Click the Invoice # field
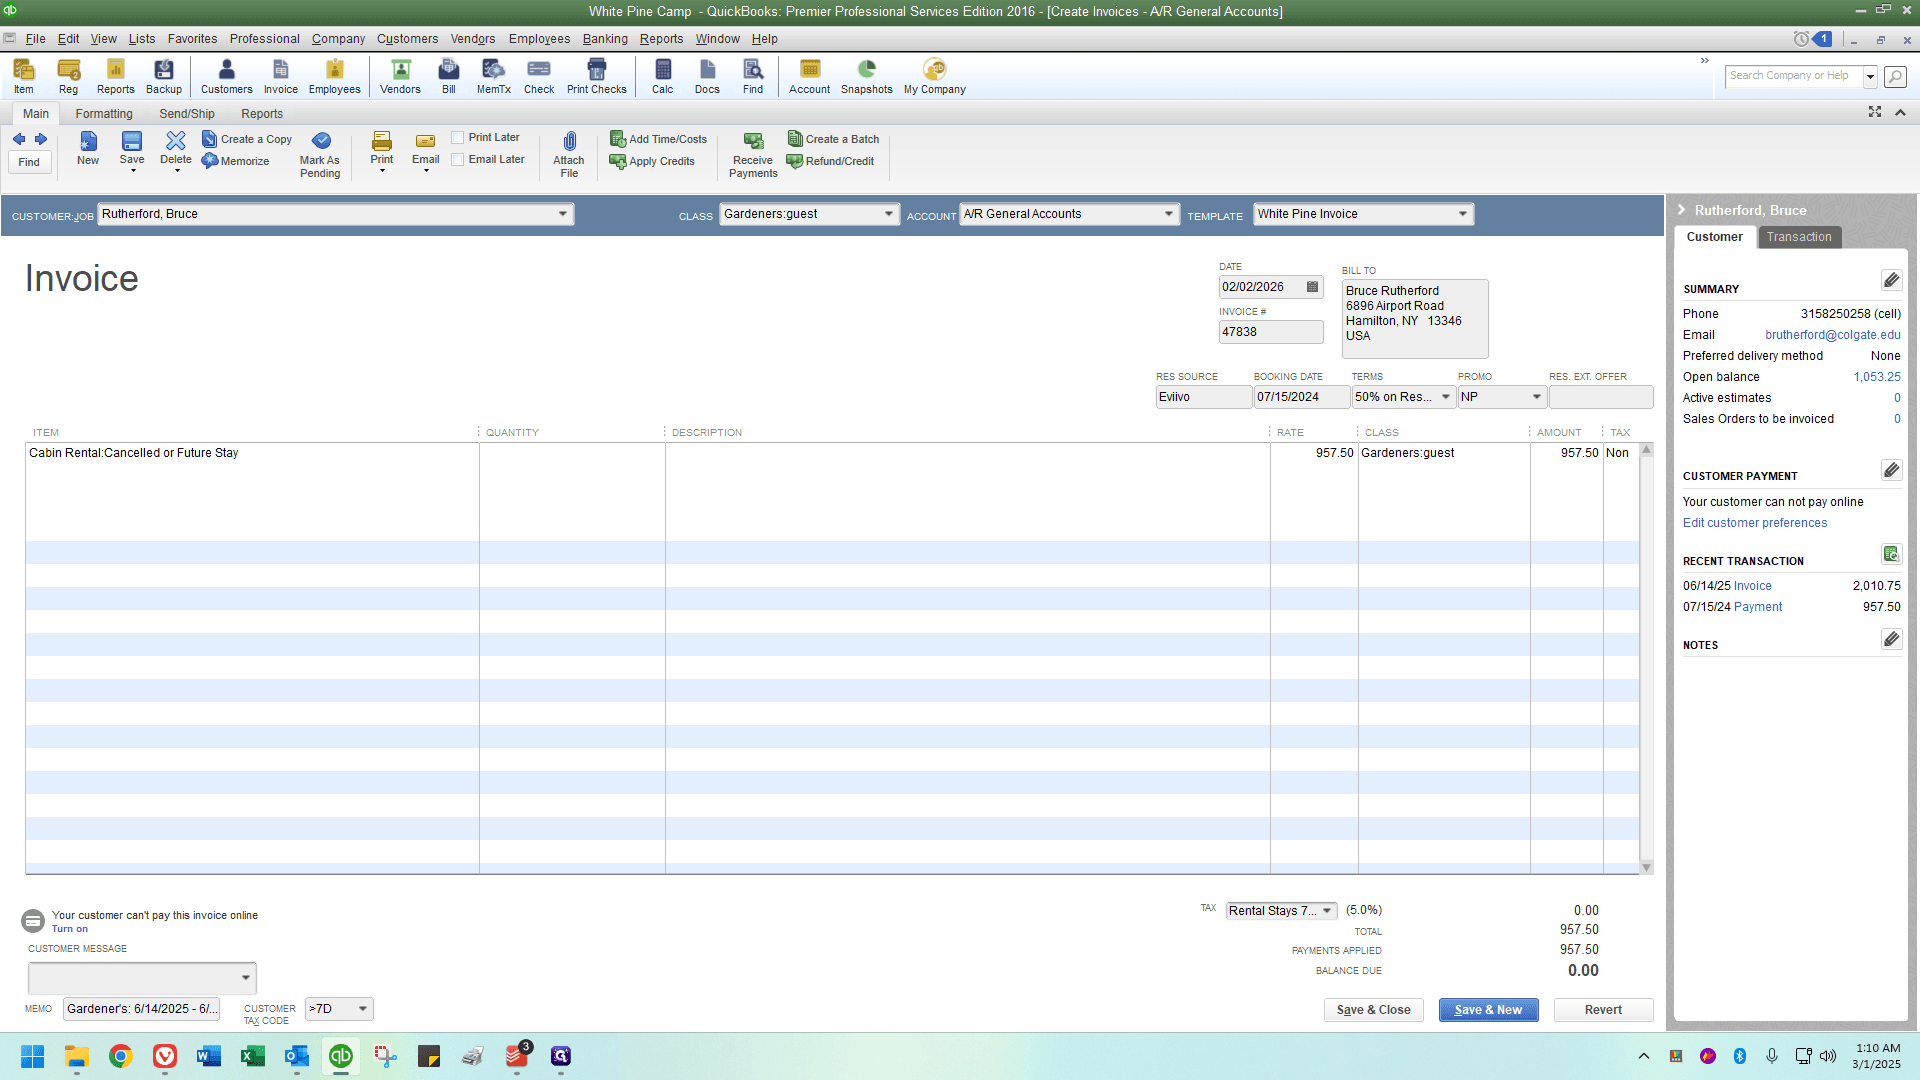This screenshot has width=1920, height=1080. click(1270, 332)
